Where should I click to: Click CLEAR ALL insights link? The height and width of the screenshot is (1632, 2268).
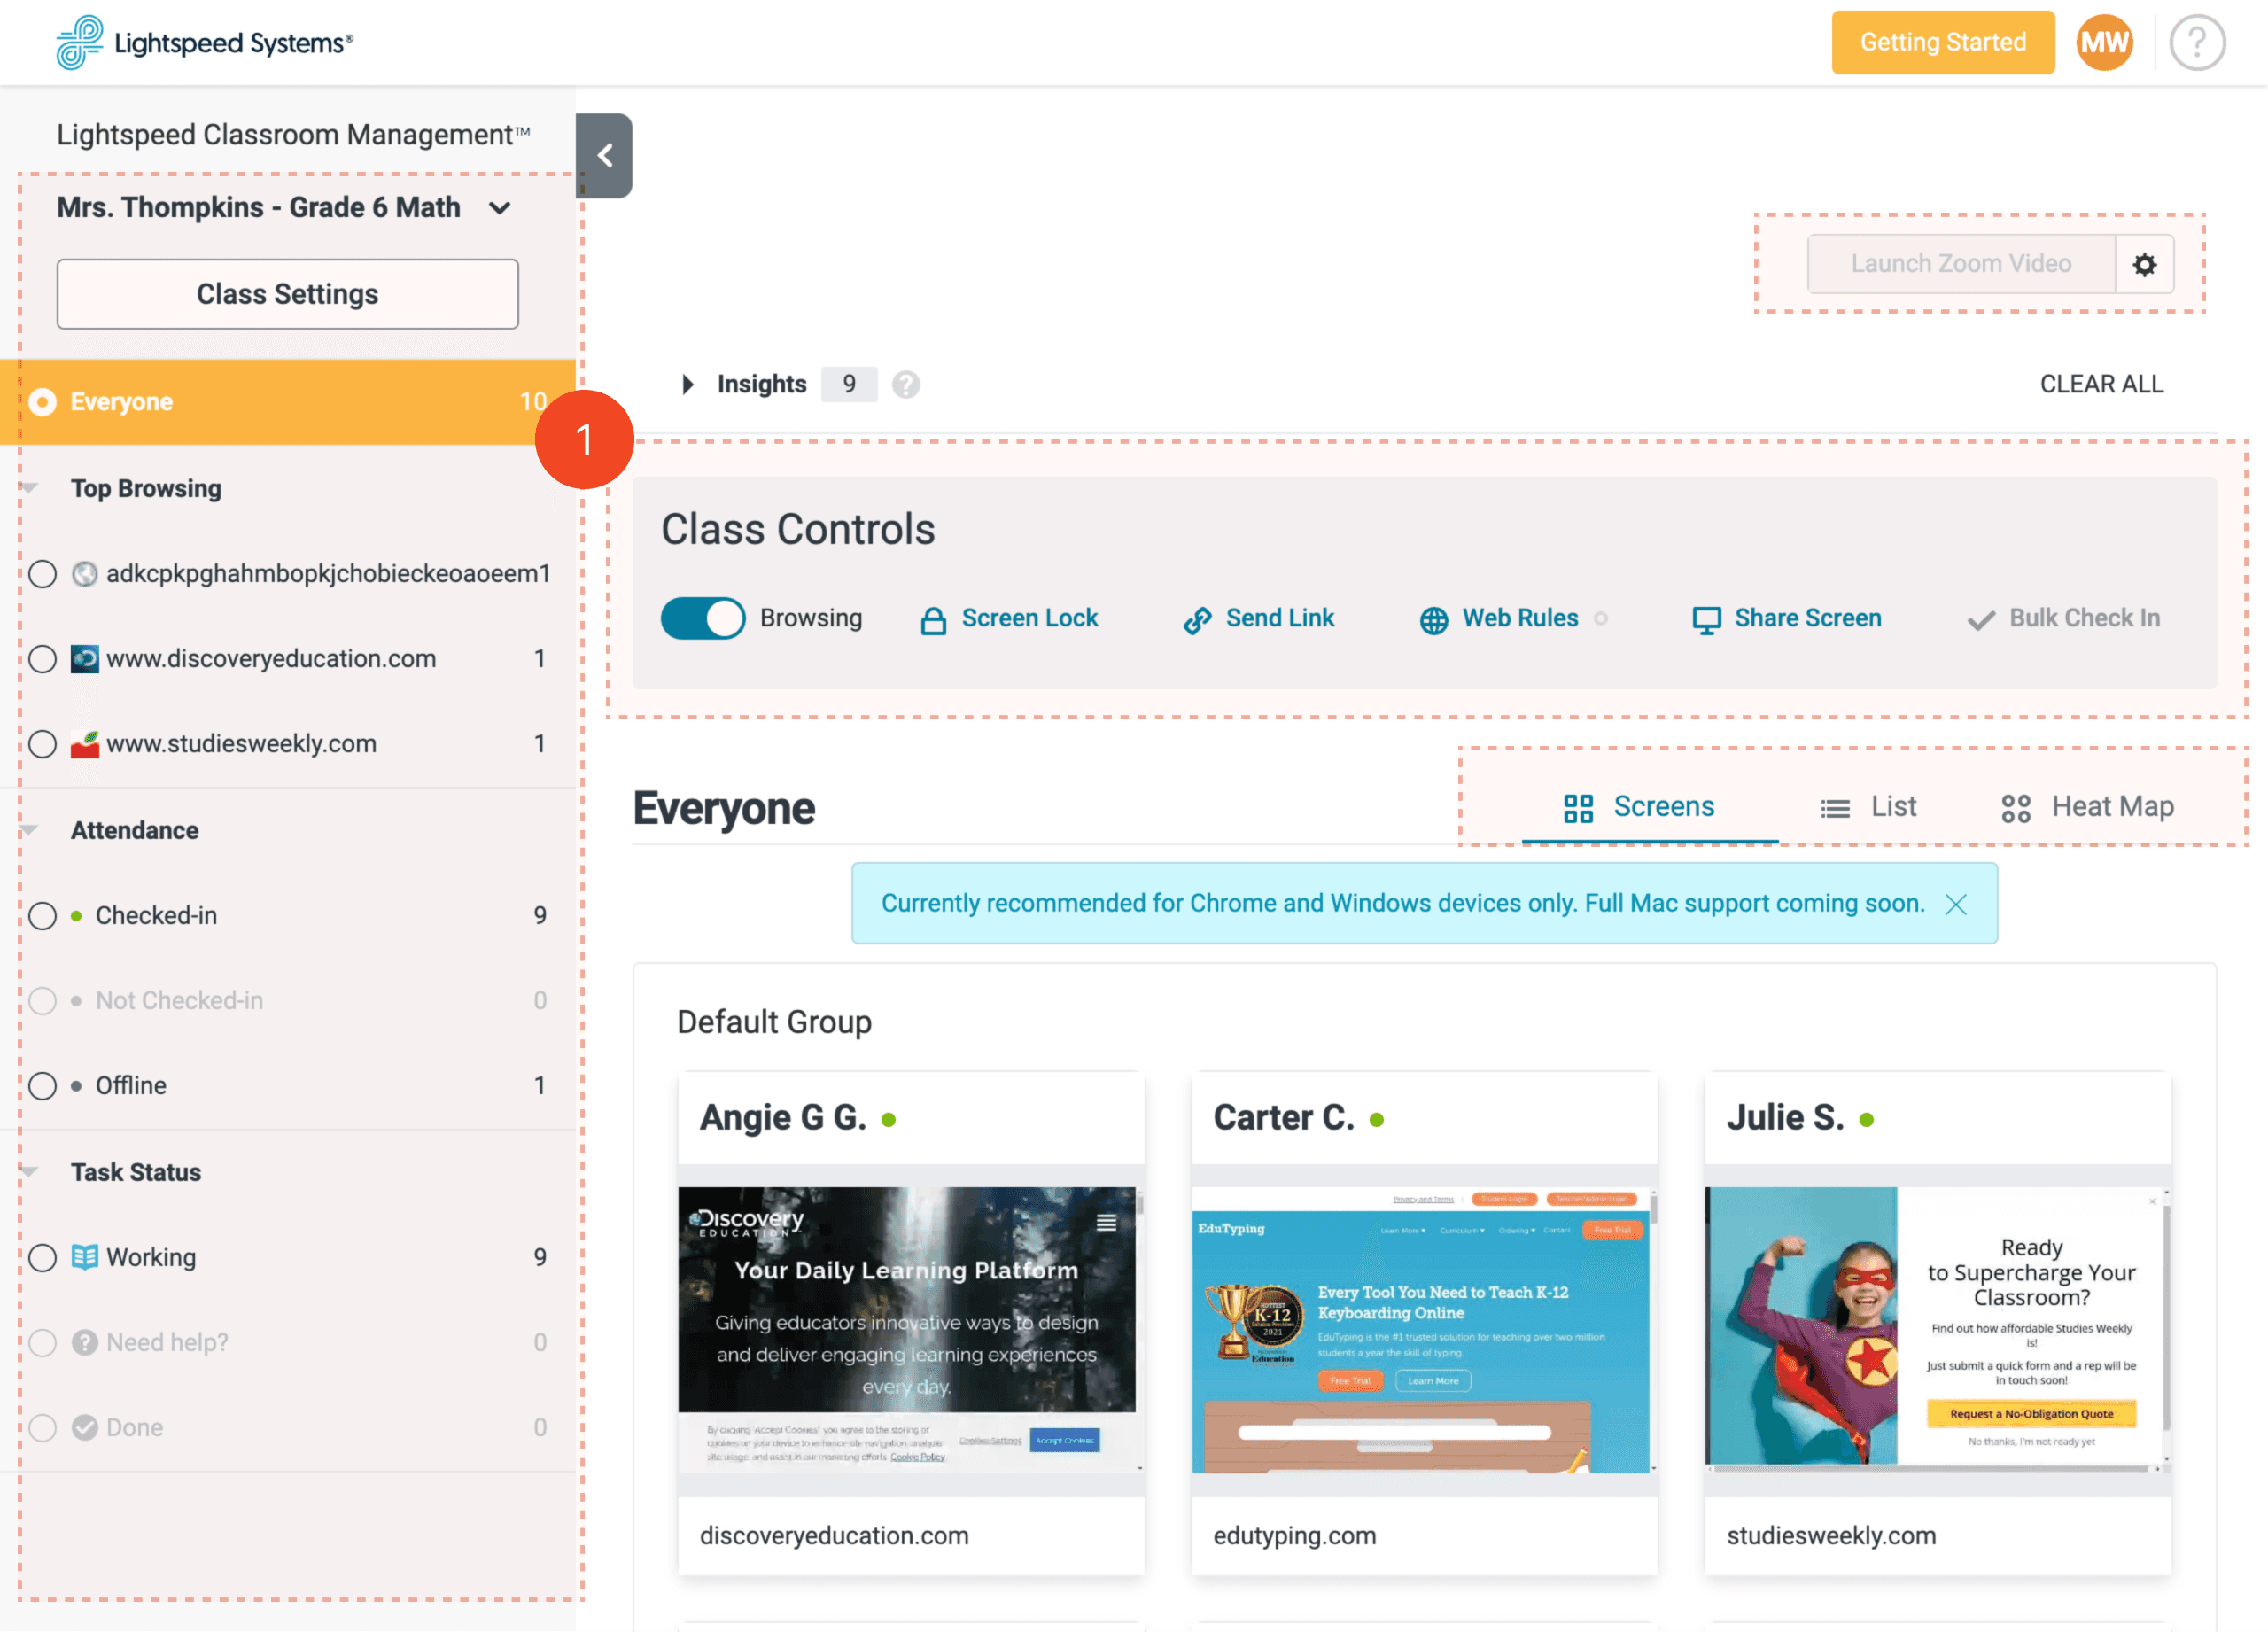2101,384
